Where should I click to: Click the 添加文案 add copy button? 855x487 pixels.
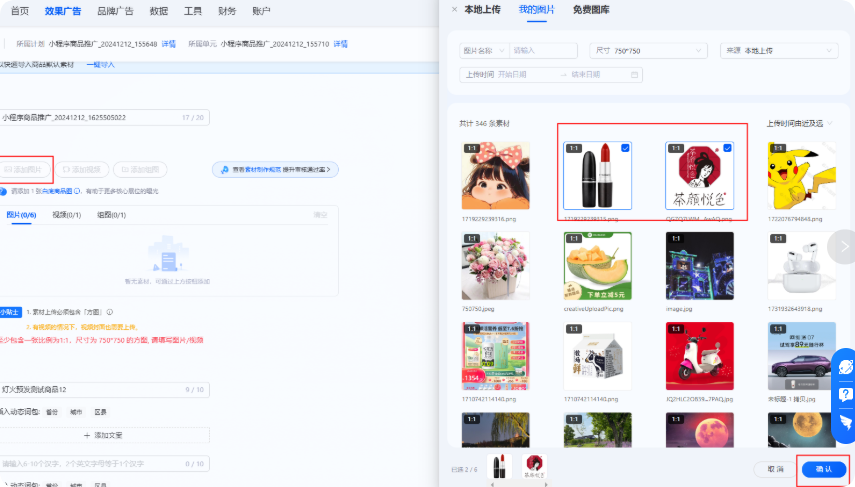click(104, 435)
